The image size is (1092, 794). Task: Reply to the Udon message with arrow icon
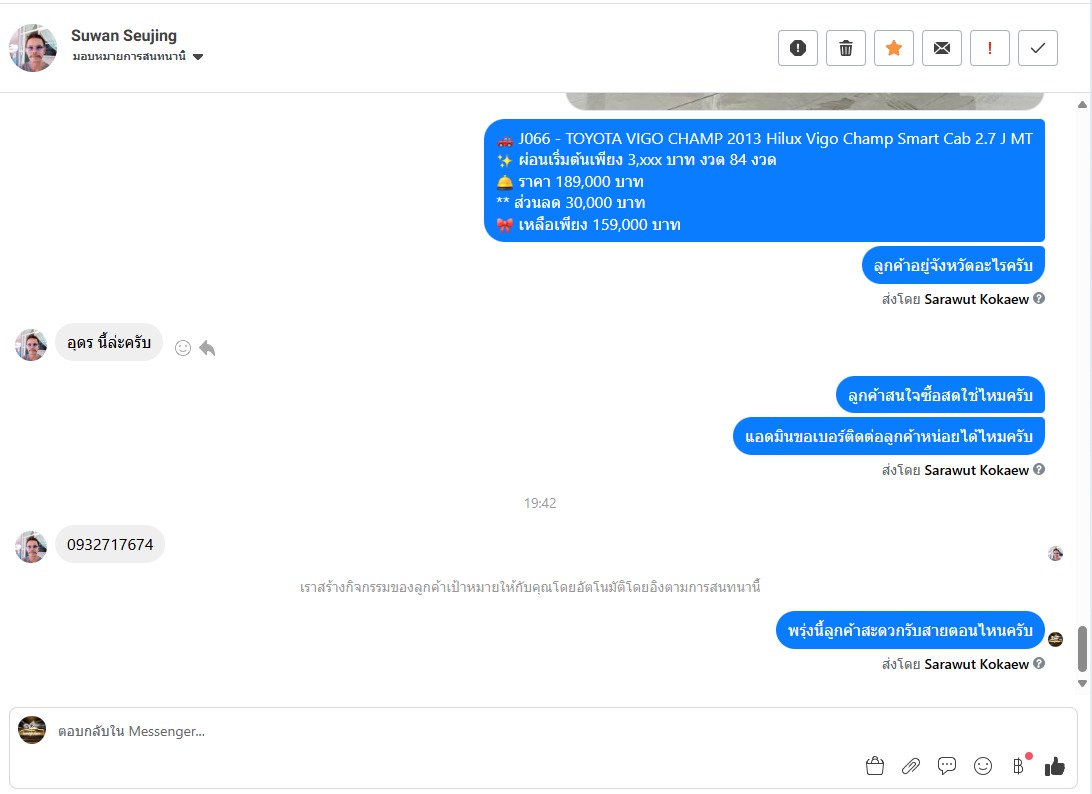(207, 348)
